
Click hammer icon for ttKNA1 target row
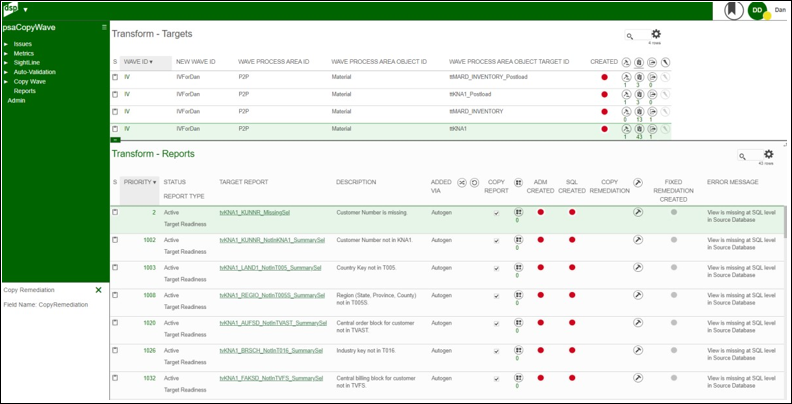coord(626,129)
